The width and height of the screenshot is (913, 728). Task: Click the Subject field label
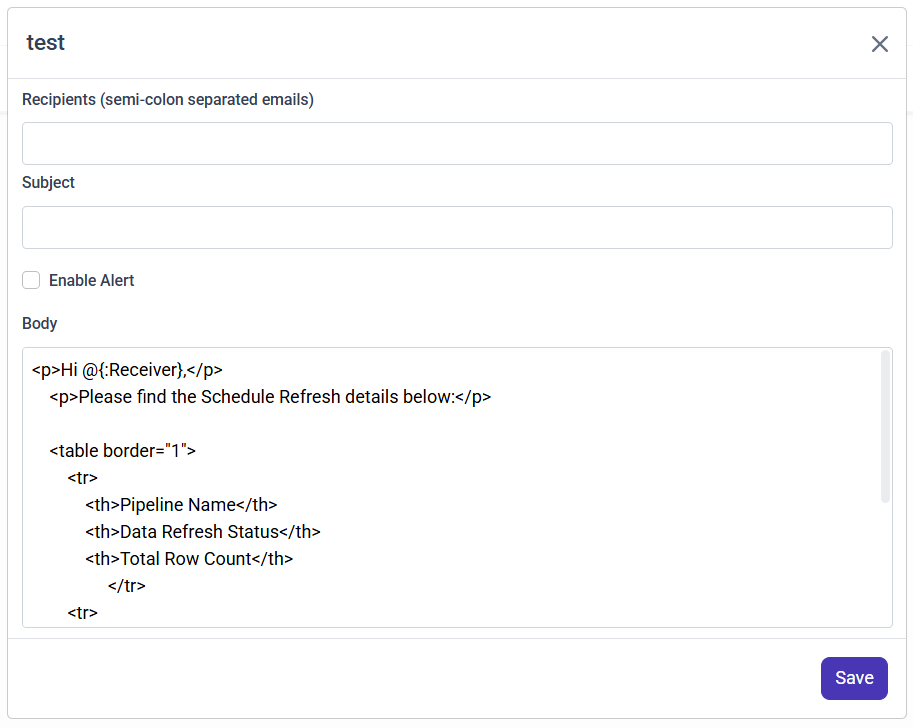tap(48, 183)
